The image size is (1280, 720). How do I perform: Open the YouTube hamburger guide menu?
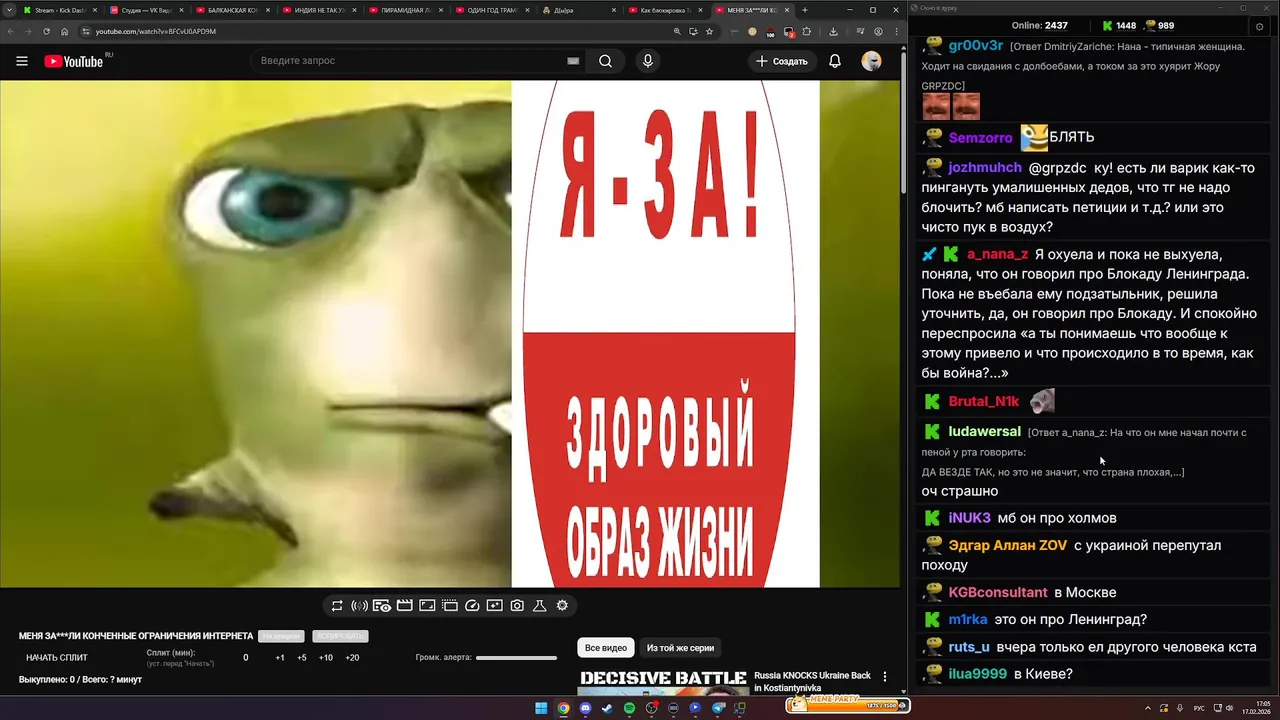(22, 61)
